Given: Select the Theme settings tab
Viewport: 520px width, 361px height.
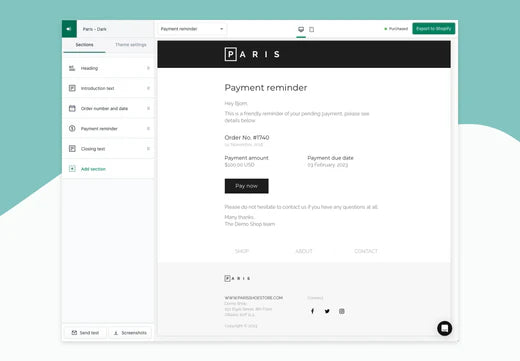Looking at the screenshot, I should pyautogui.click(x=131, y=45).
